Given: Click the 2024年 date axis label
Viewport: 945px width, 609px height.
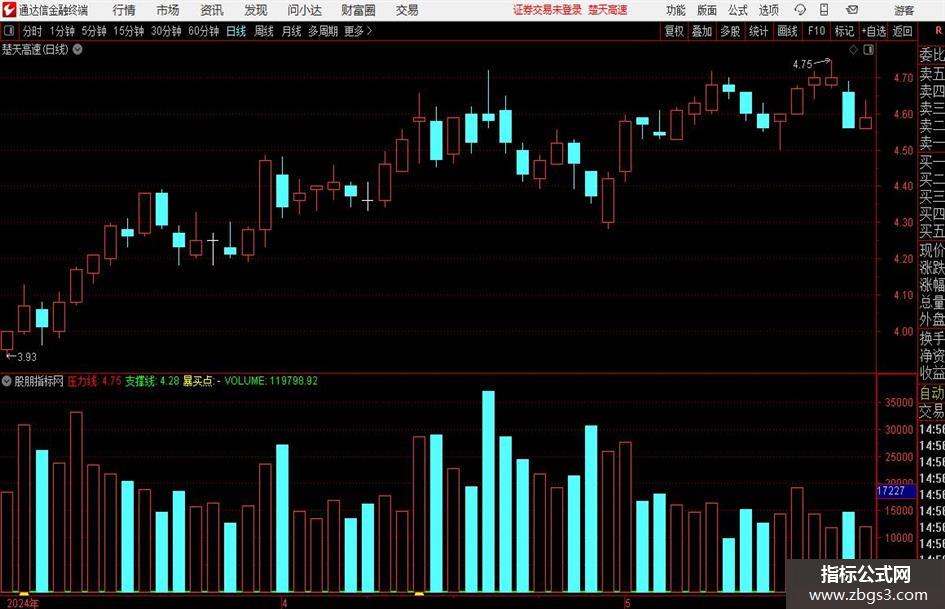Looking at the screenshot, I should (x=22, y=602).
